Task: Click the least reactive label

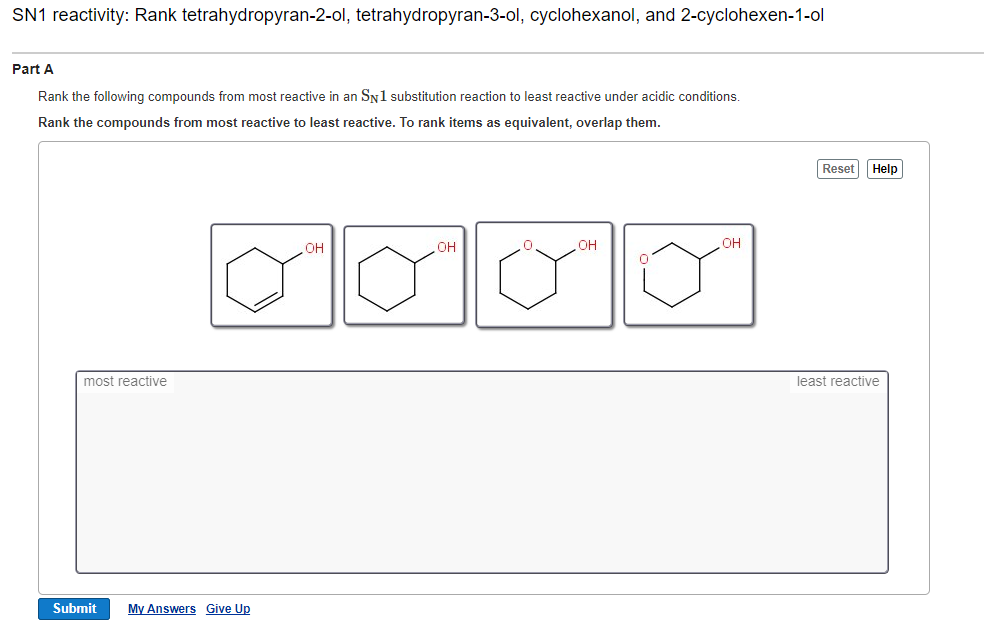Action: click(837, 381)
